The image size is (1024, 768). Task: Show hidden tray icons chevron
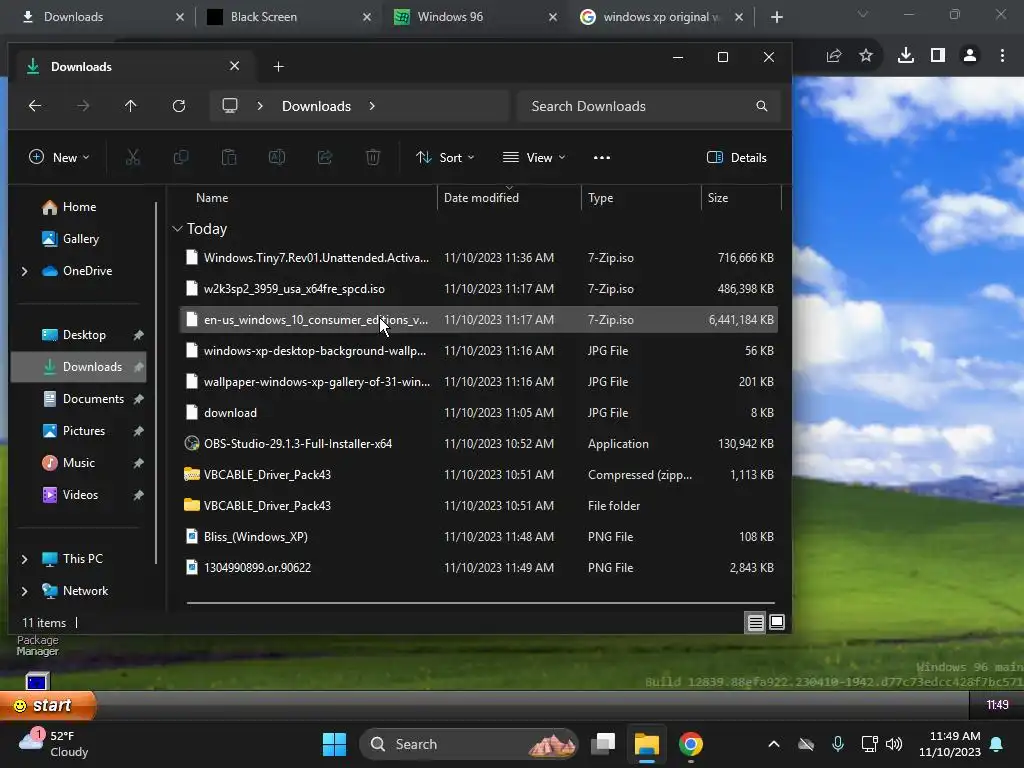pyautogui.click(x=774, y=744)
